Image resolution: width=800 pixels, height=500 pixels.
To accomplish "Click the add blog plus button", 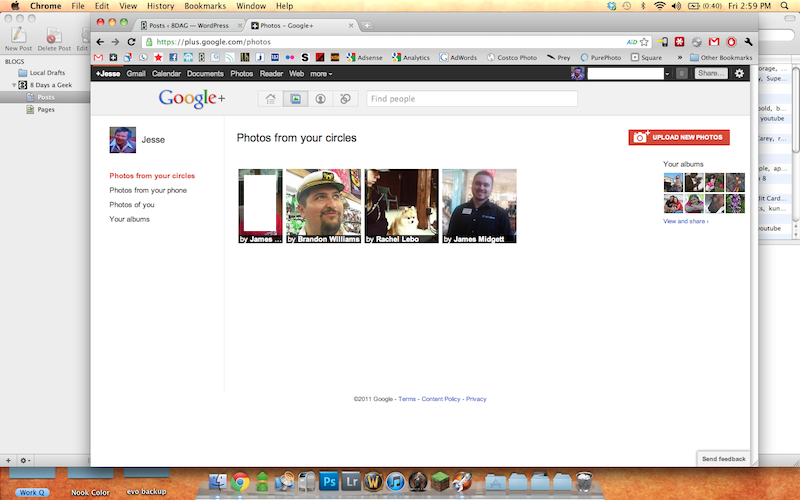I will (x=8, y=460).
